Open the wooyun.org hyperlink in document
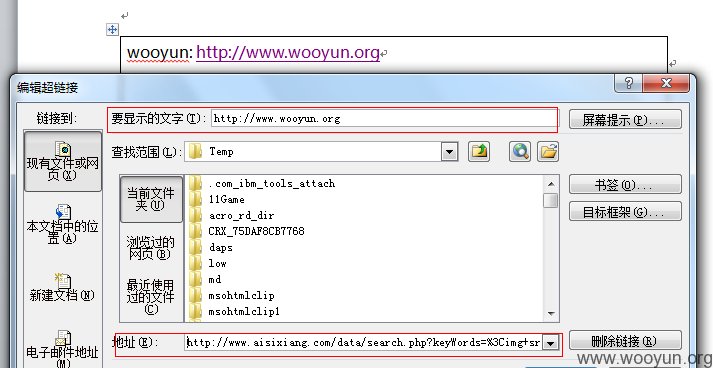 [288, 52]
